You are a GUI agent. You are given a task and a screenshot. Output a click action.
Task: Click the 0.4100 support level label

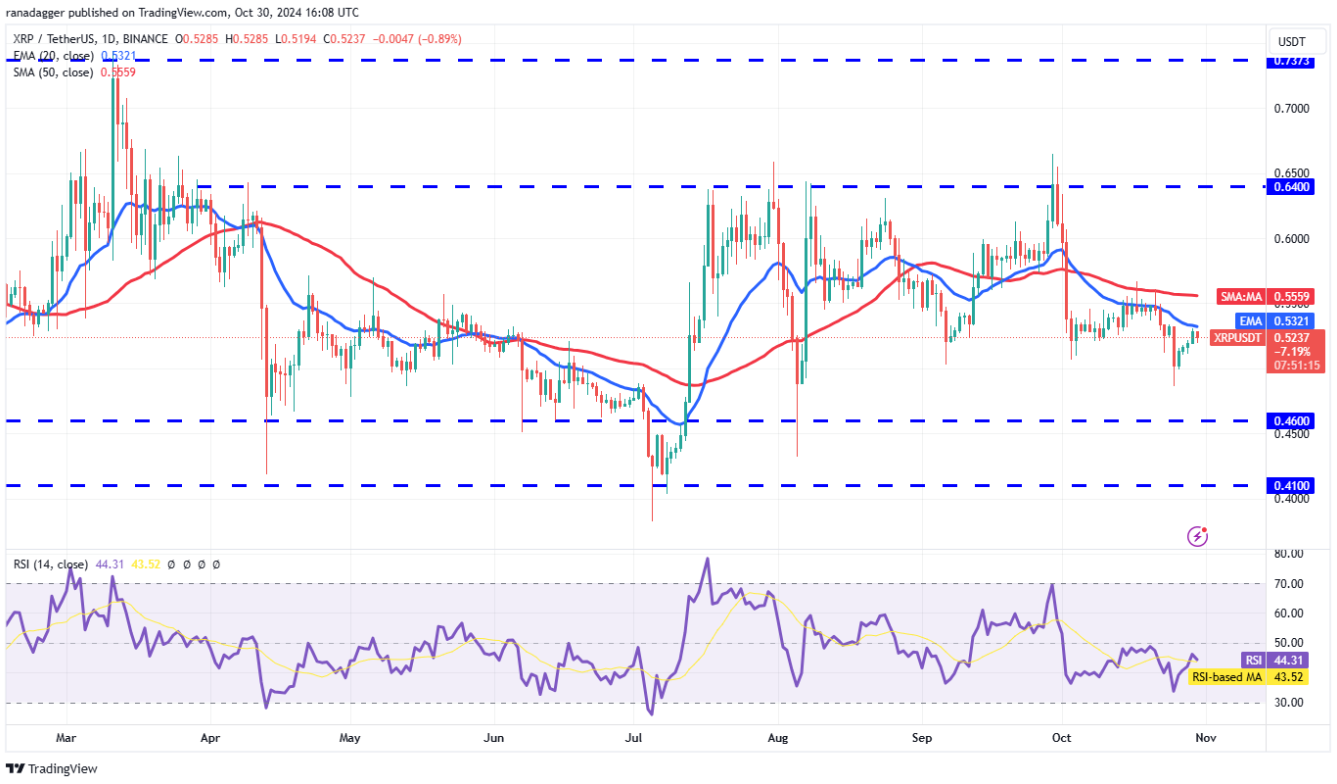[x=1296, y=485]
